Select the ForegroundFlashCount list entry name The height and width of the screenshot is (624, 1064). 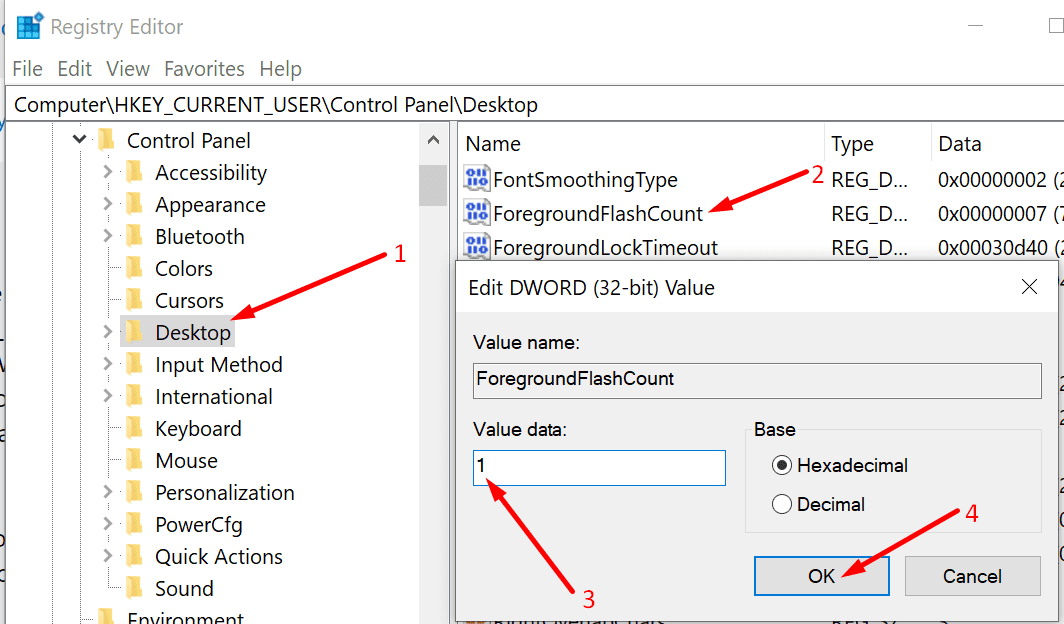coord(598,214)
